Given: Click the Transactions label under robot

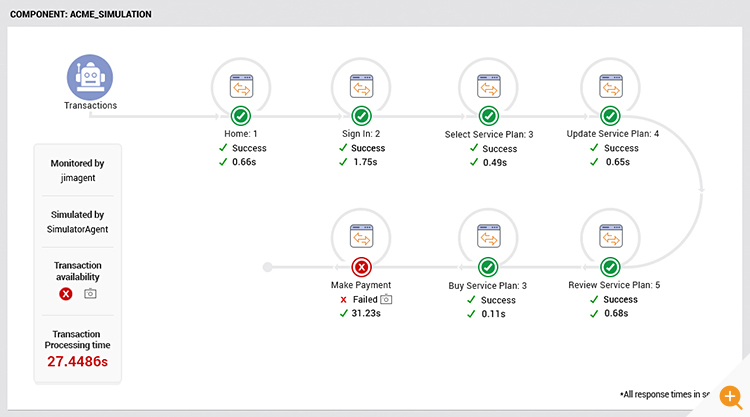Looking at the screenshot, I should tap(90, 105).
